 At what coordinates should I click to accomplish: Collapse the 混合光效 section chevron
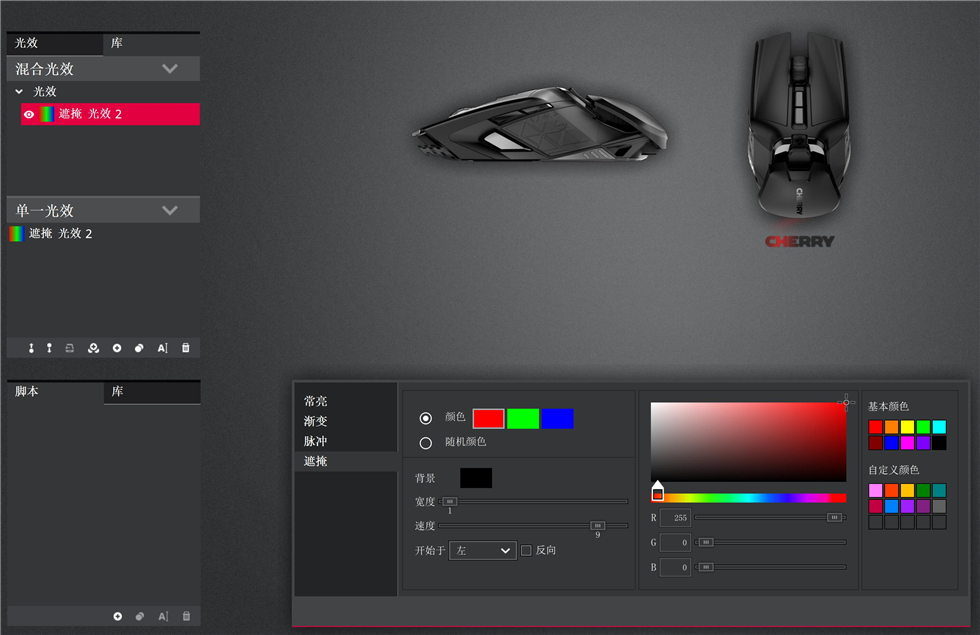click(170, 69)
